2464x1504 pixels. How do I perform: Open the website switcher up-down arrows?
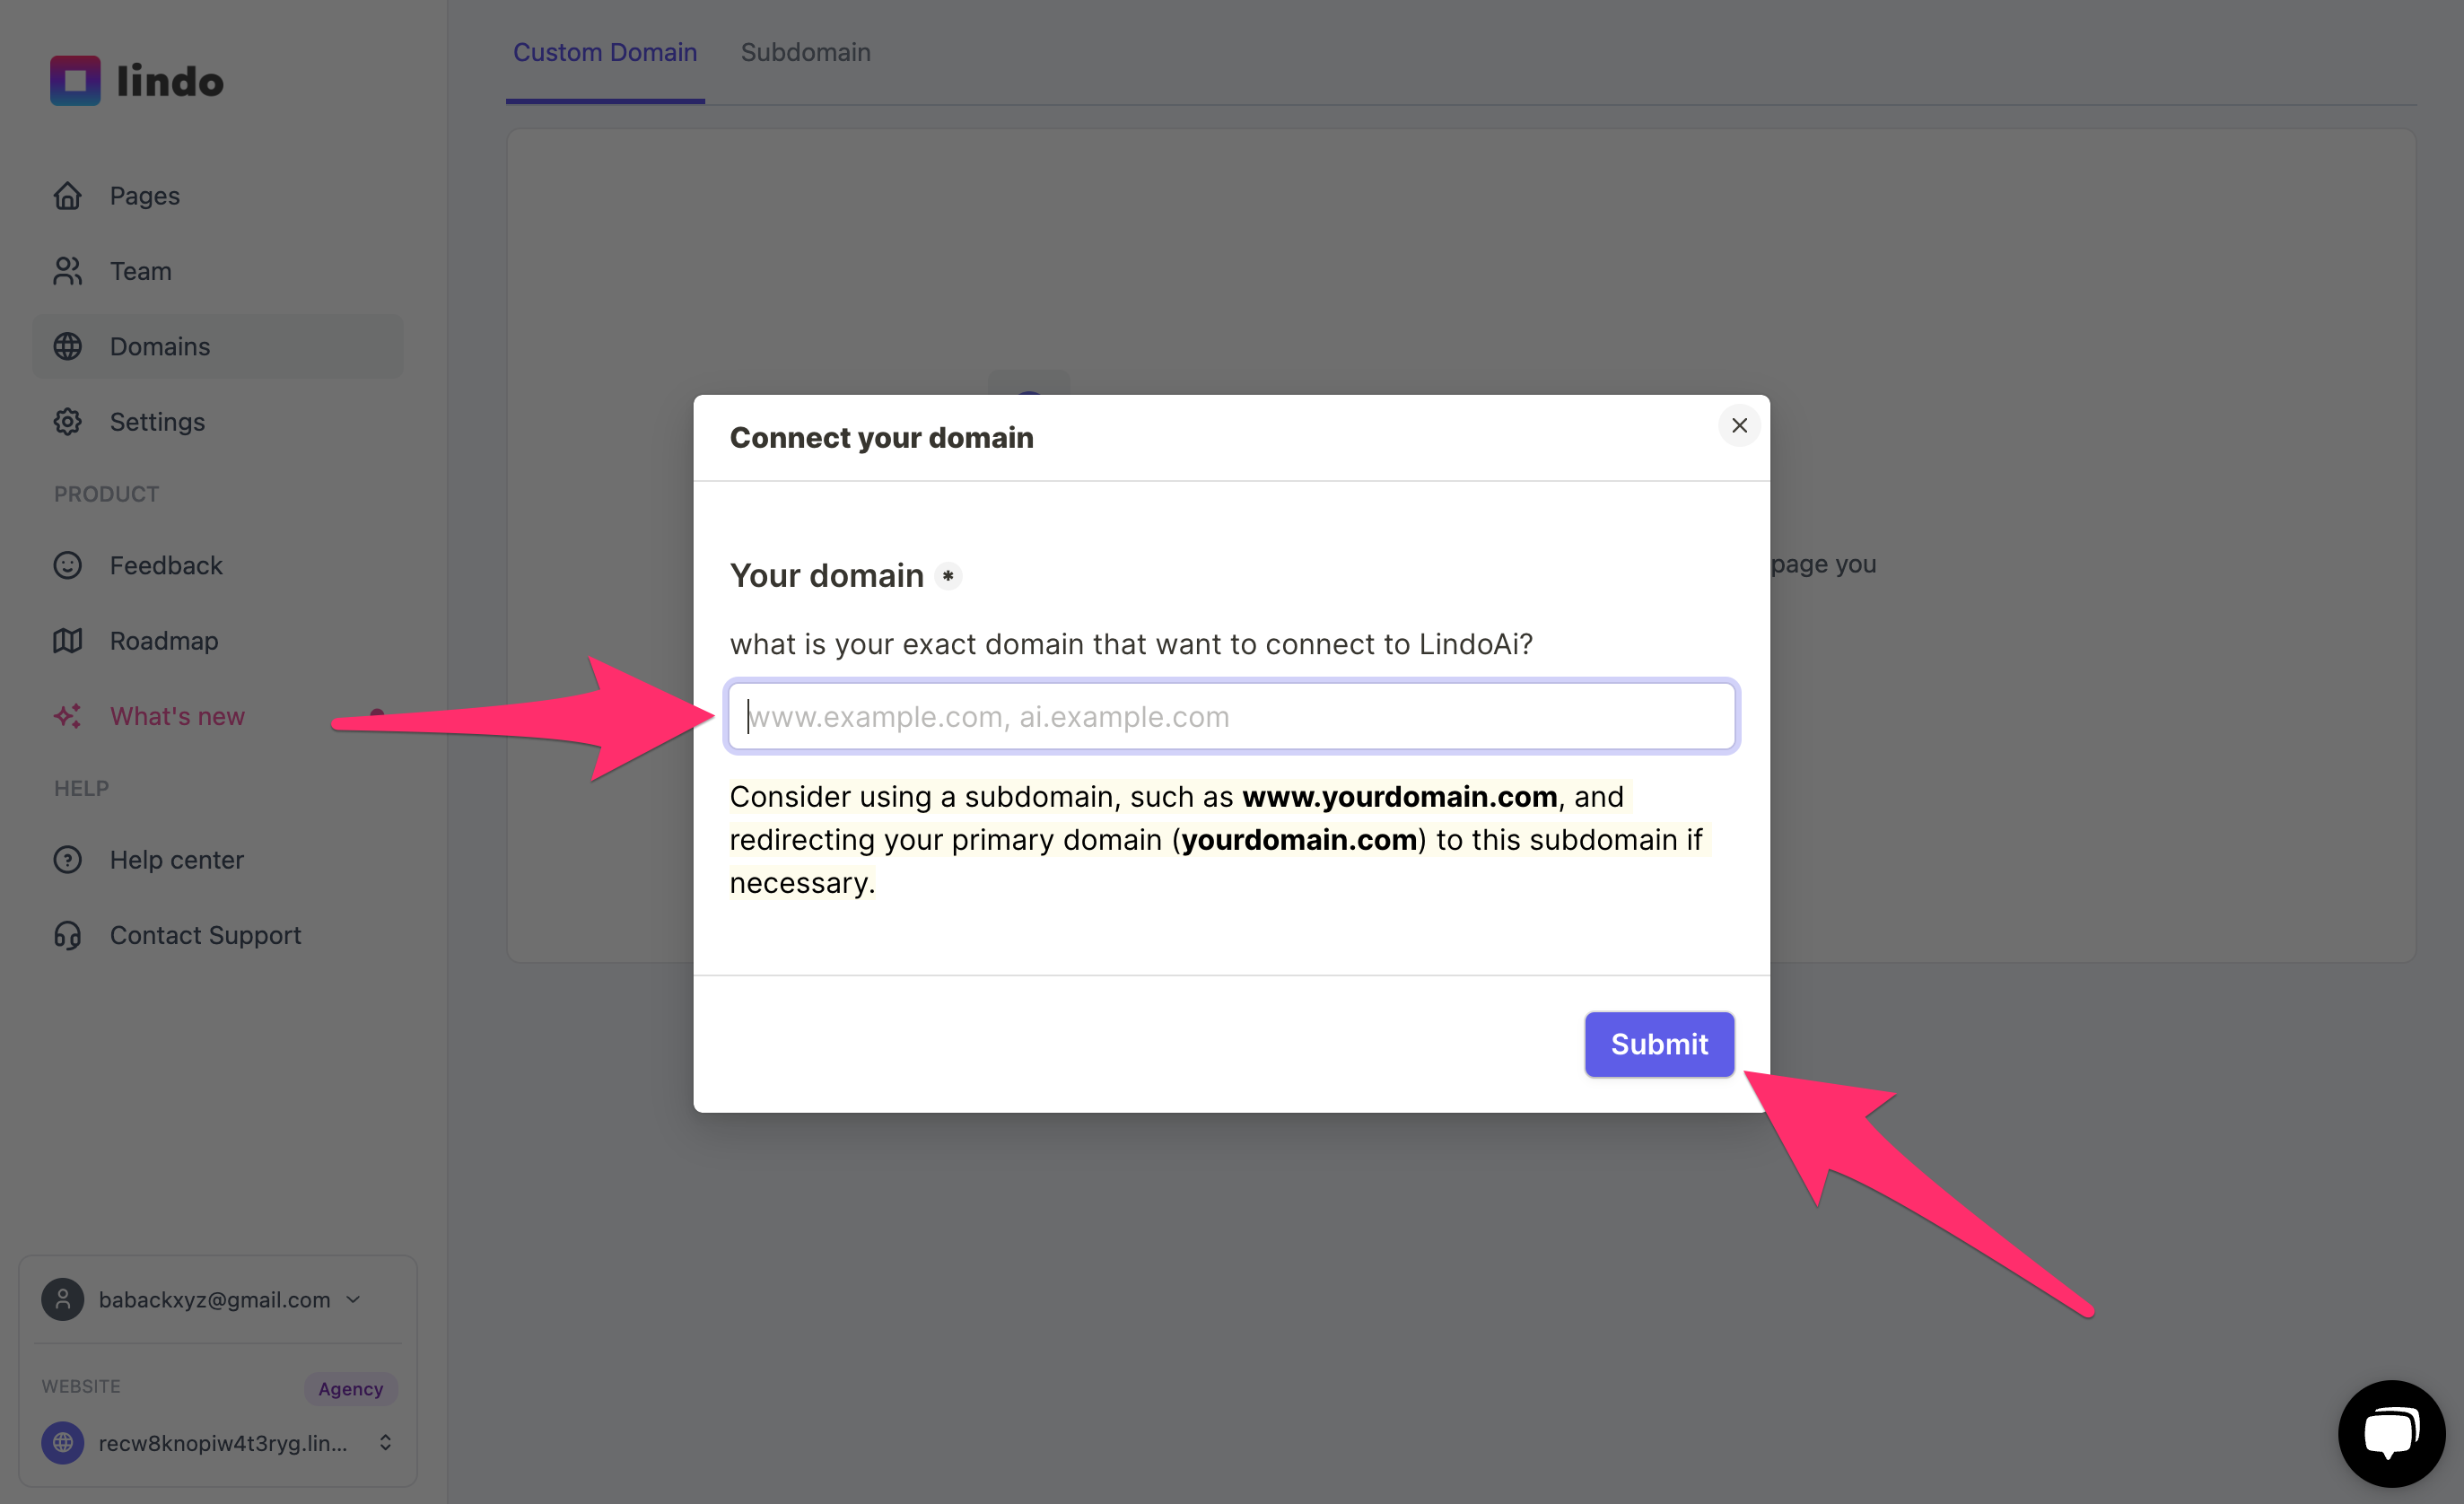385,1442
